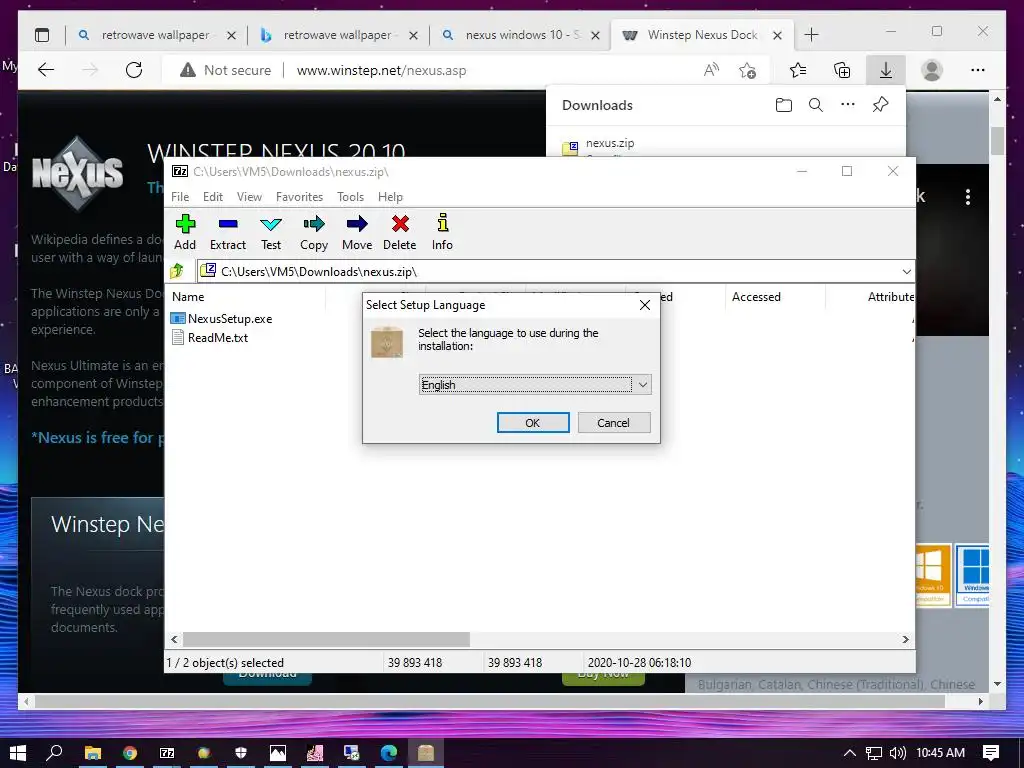Screen dimensions: 1024x768
Task: Click the Delete red X icon
Action: 400,232
